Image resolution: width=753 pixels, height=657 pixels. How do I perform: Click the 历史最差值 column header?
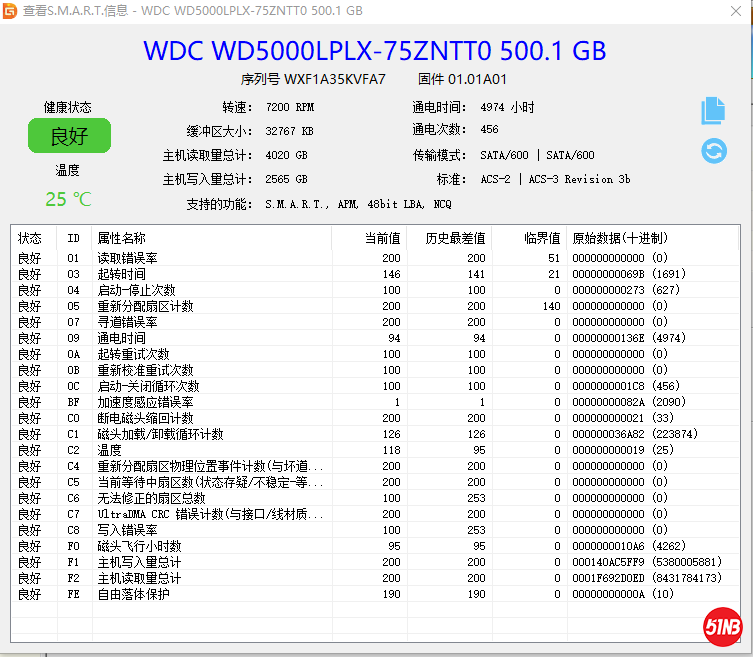tap(455, 238)
